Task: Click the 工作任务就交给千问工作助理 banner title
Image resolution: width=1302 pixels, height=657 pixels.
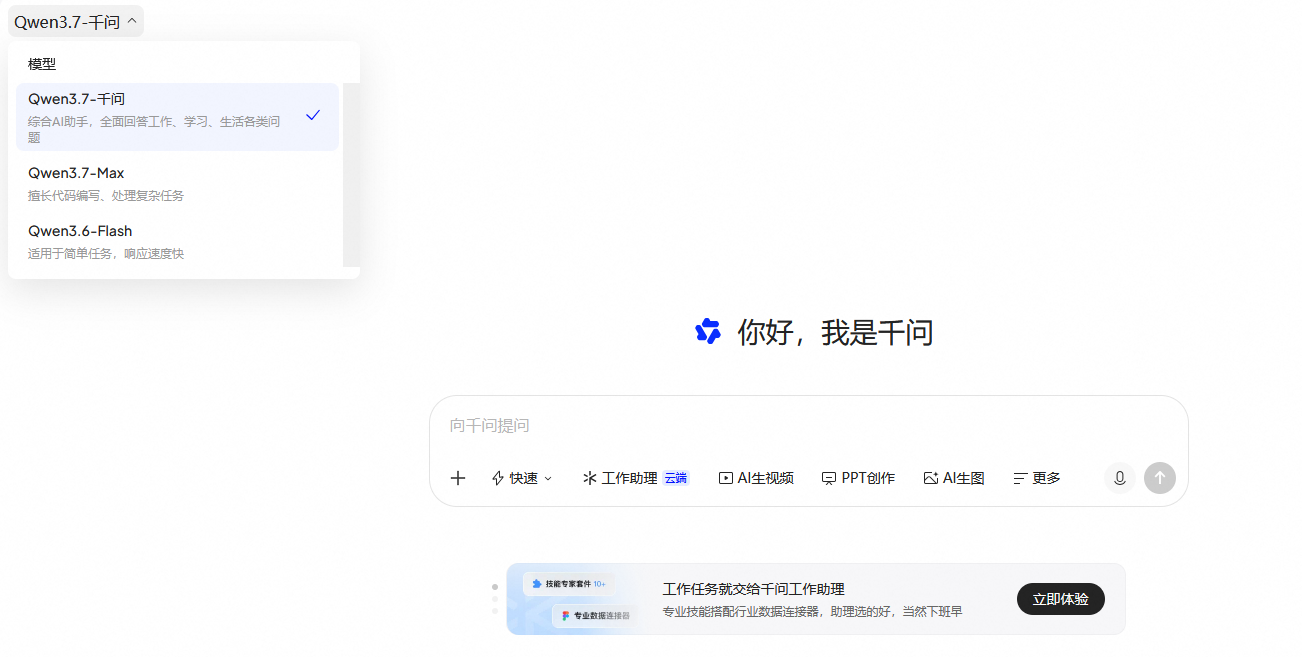Action: 754,589
